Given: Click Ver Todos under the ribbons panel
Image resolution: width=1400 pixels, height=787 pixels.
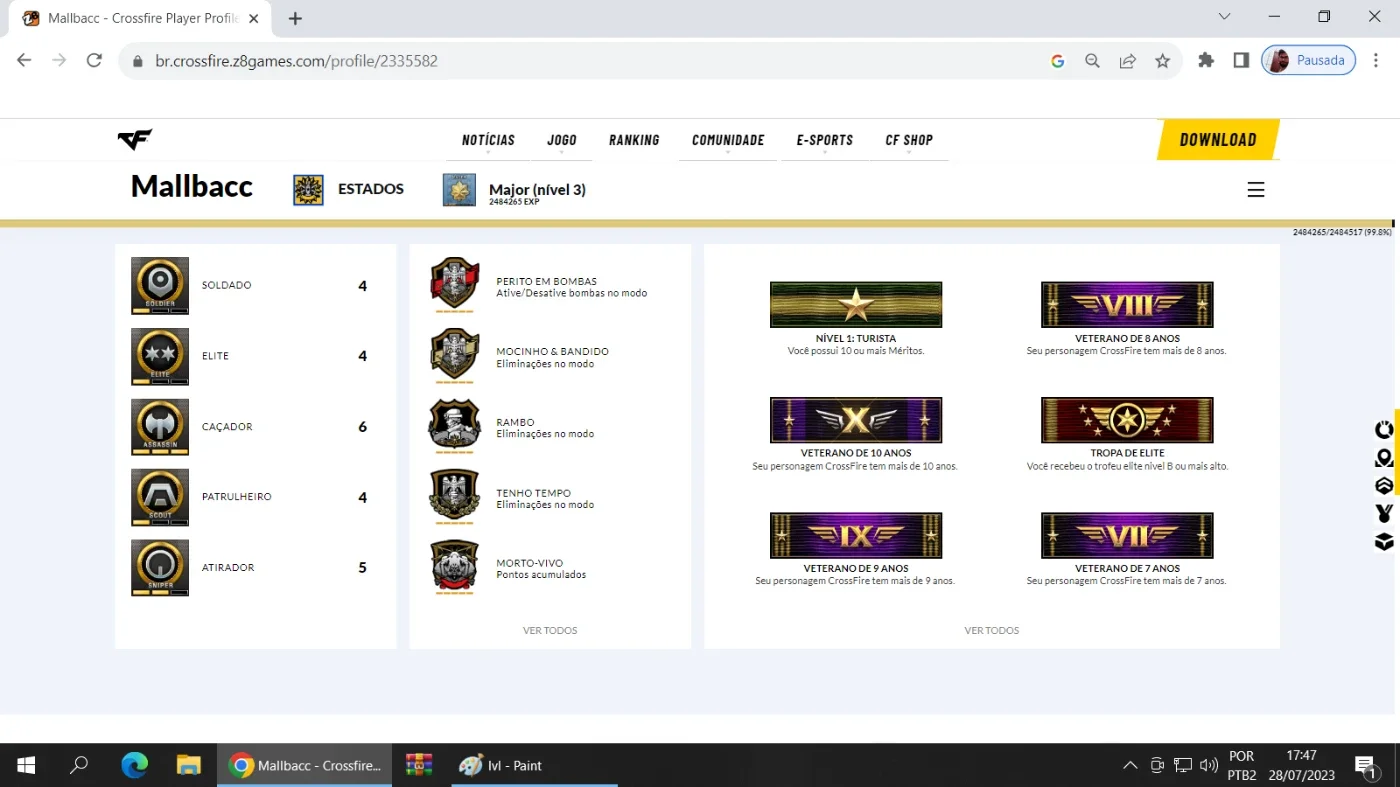Looking at the screenshot, I should click(x=992, y=631).
